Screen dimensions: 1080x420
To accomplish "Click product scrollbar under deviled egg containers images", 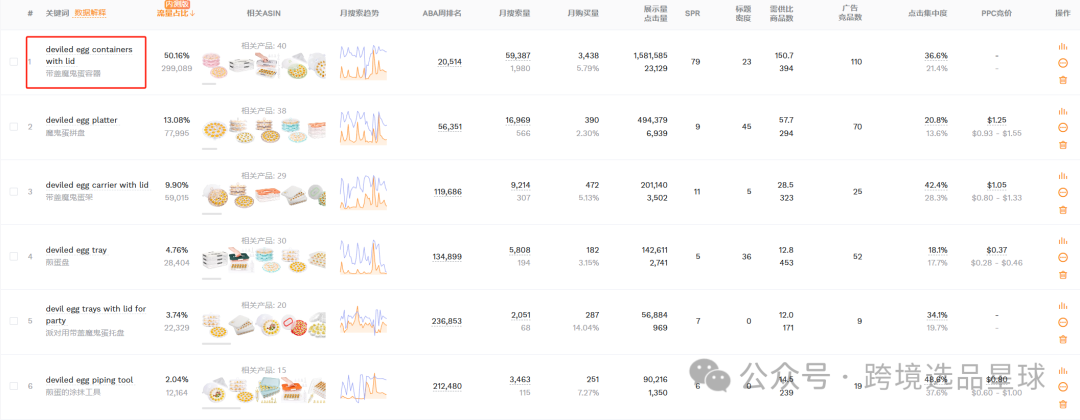I will [209, 84].
